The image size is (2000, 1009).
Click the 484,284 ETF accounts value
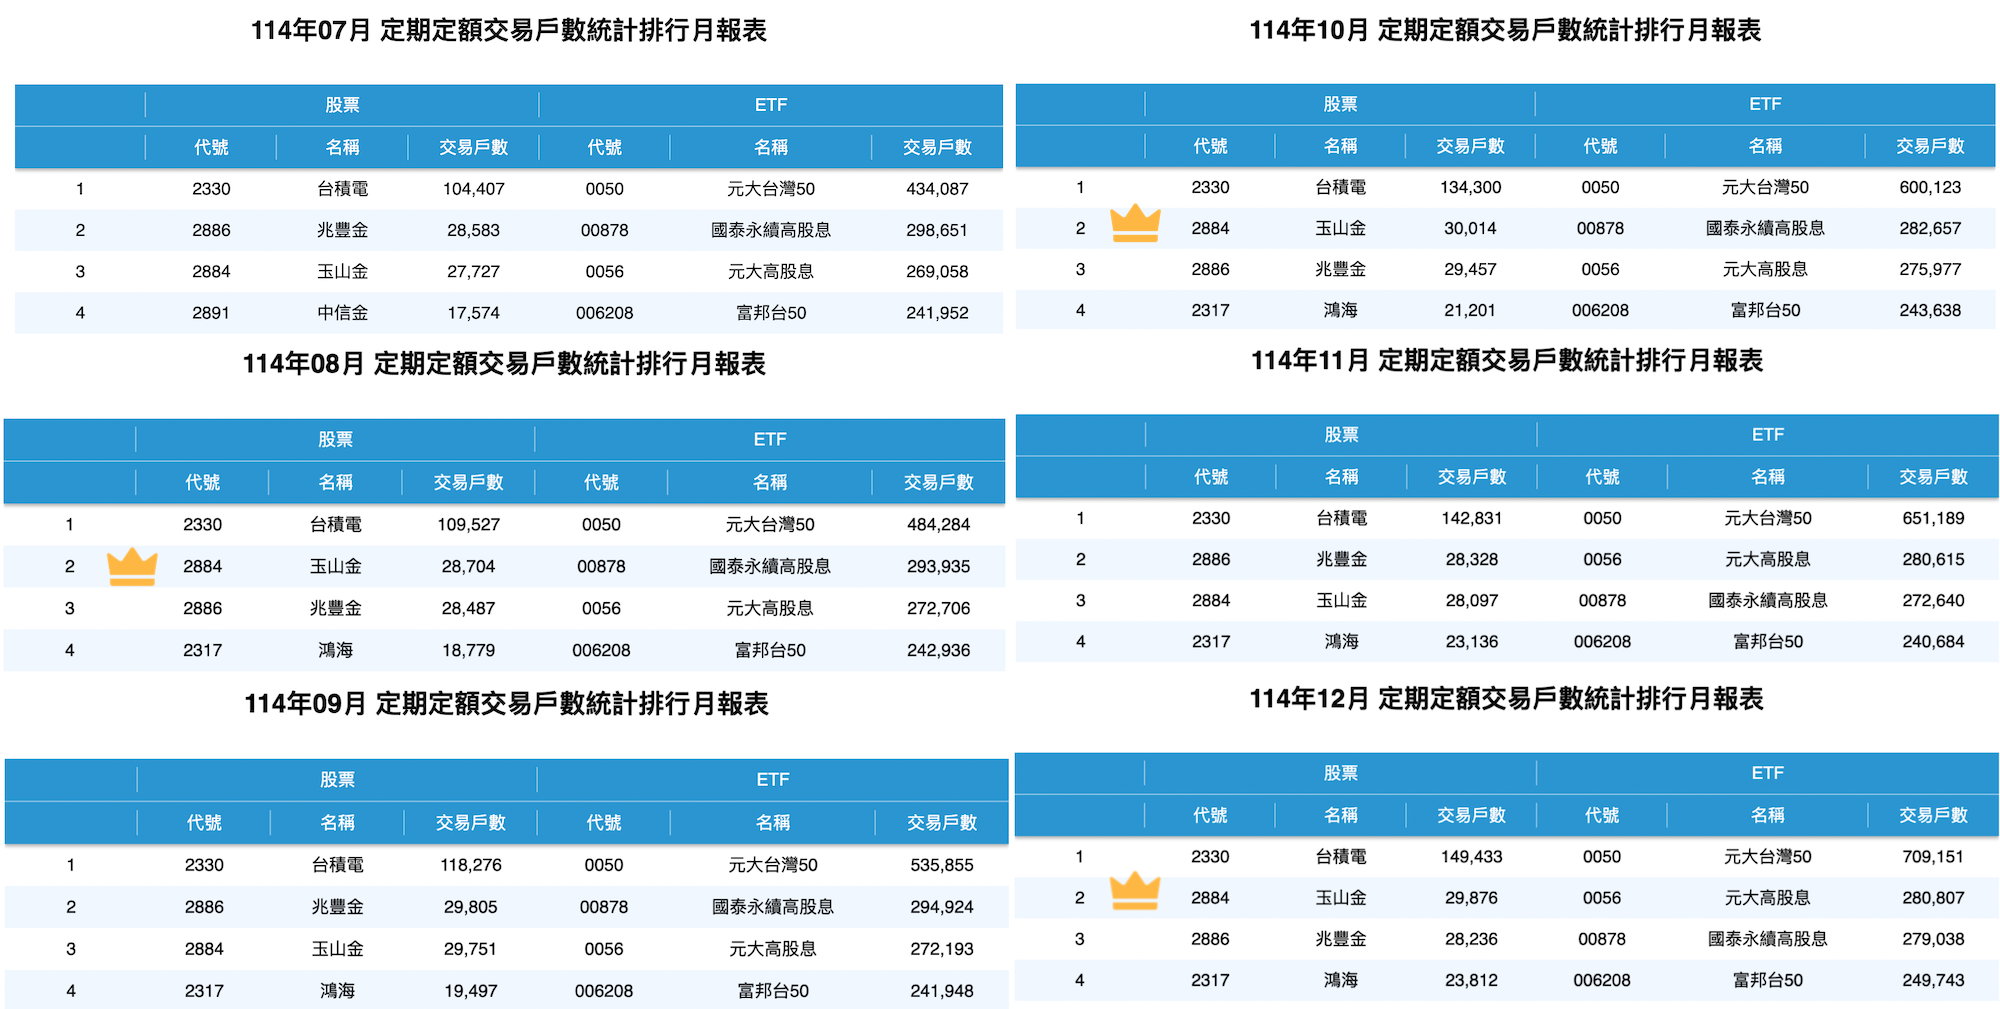938,524
